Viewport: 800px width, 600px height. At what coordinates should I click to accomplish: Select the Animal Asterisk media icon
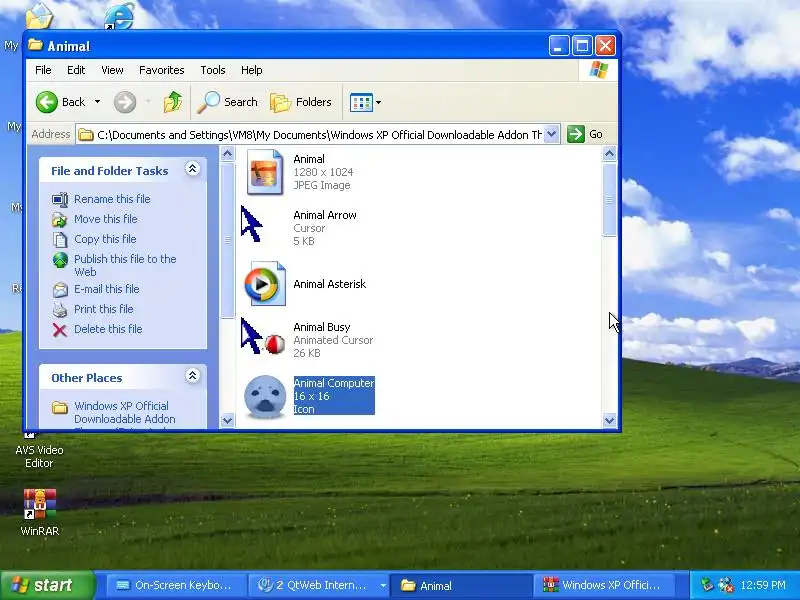pos(265,284)
